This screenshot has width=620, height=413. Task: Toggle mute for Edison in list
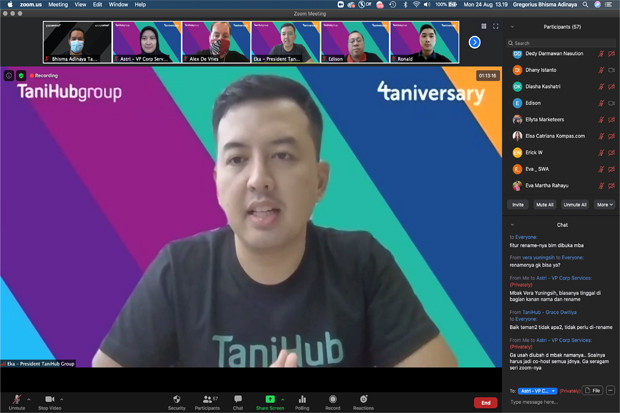601,103
